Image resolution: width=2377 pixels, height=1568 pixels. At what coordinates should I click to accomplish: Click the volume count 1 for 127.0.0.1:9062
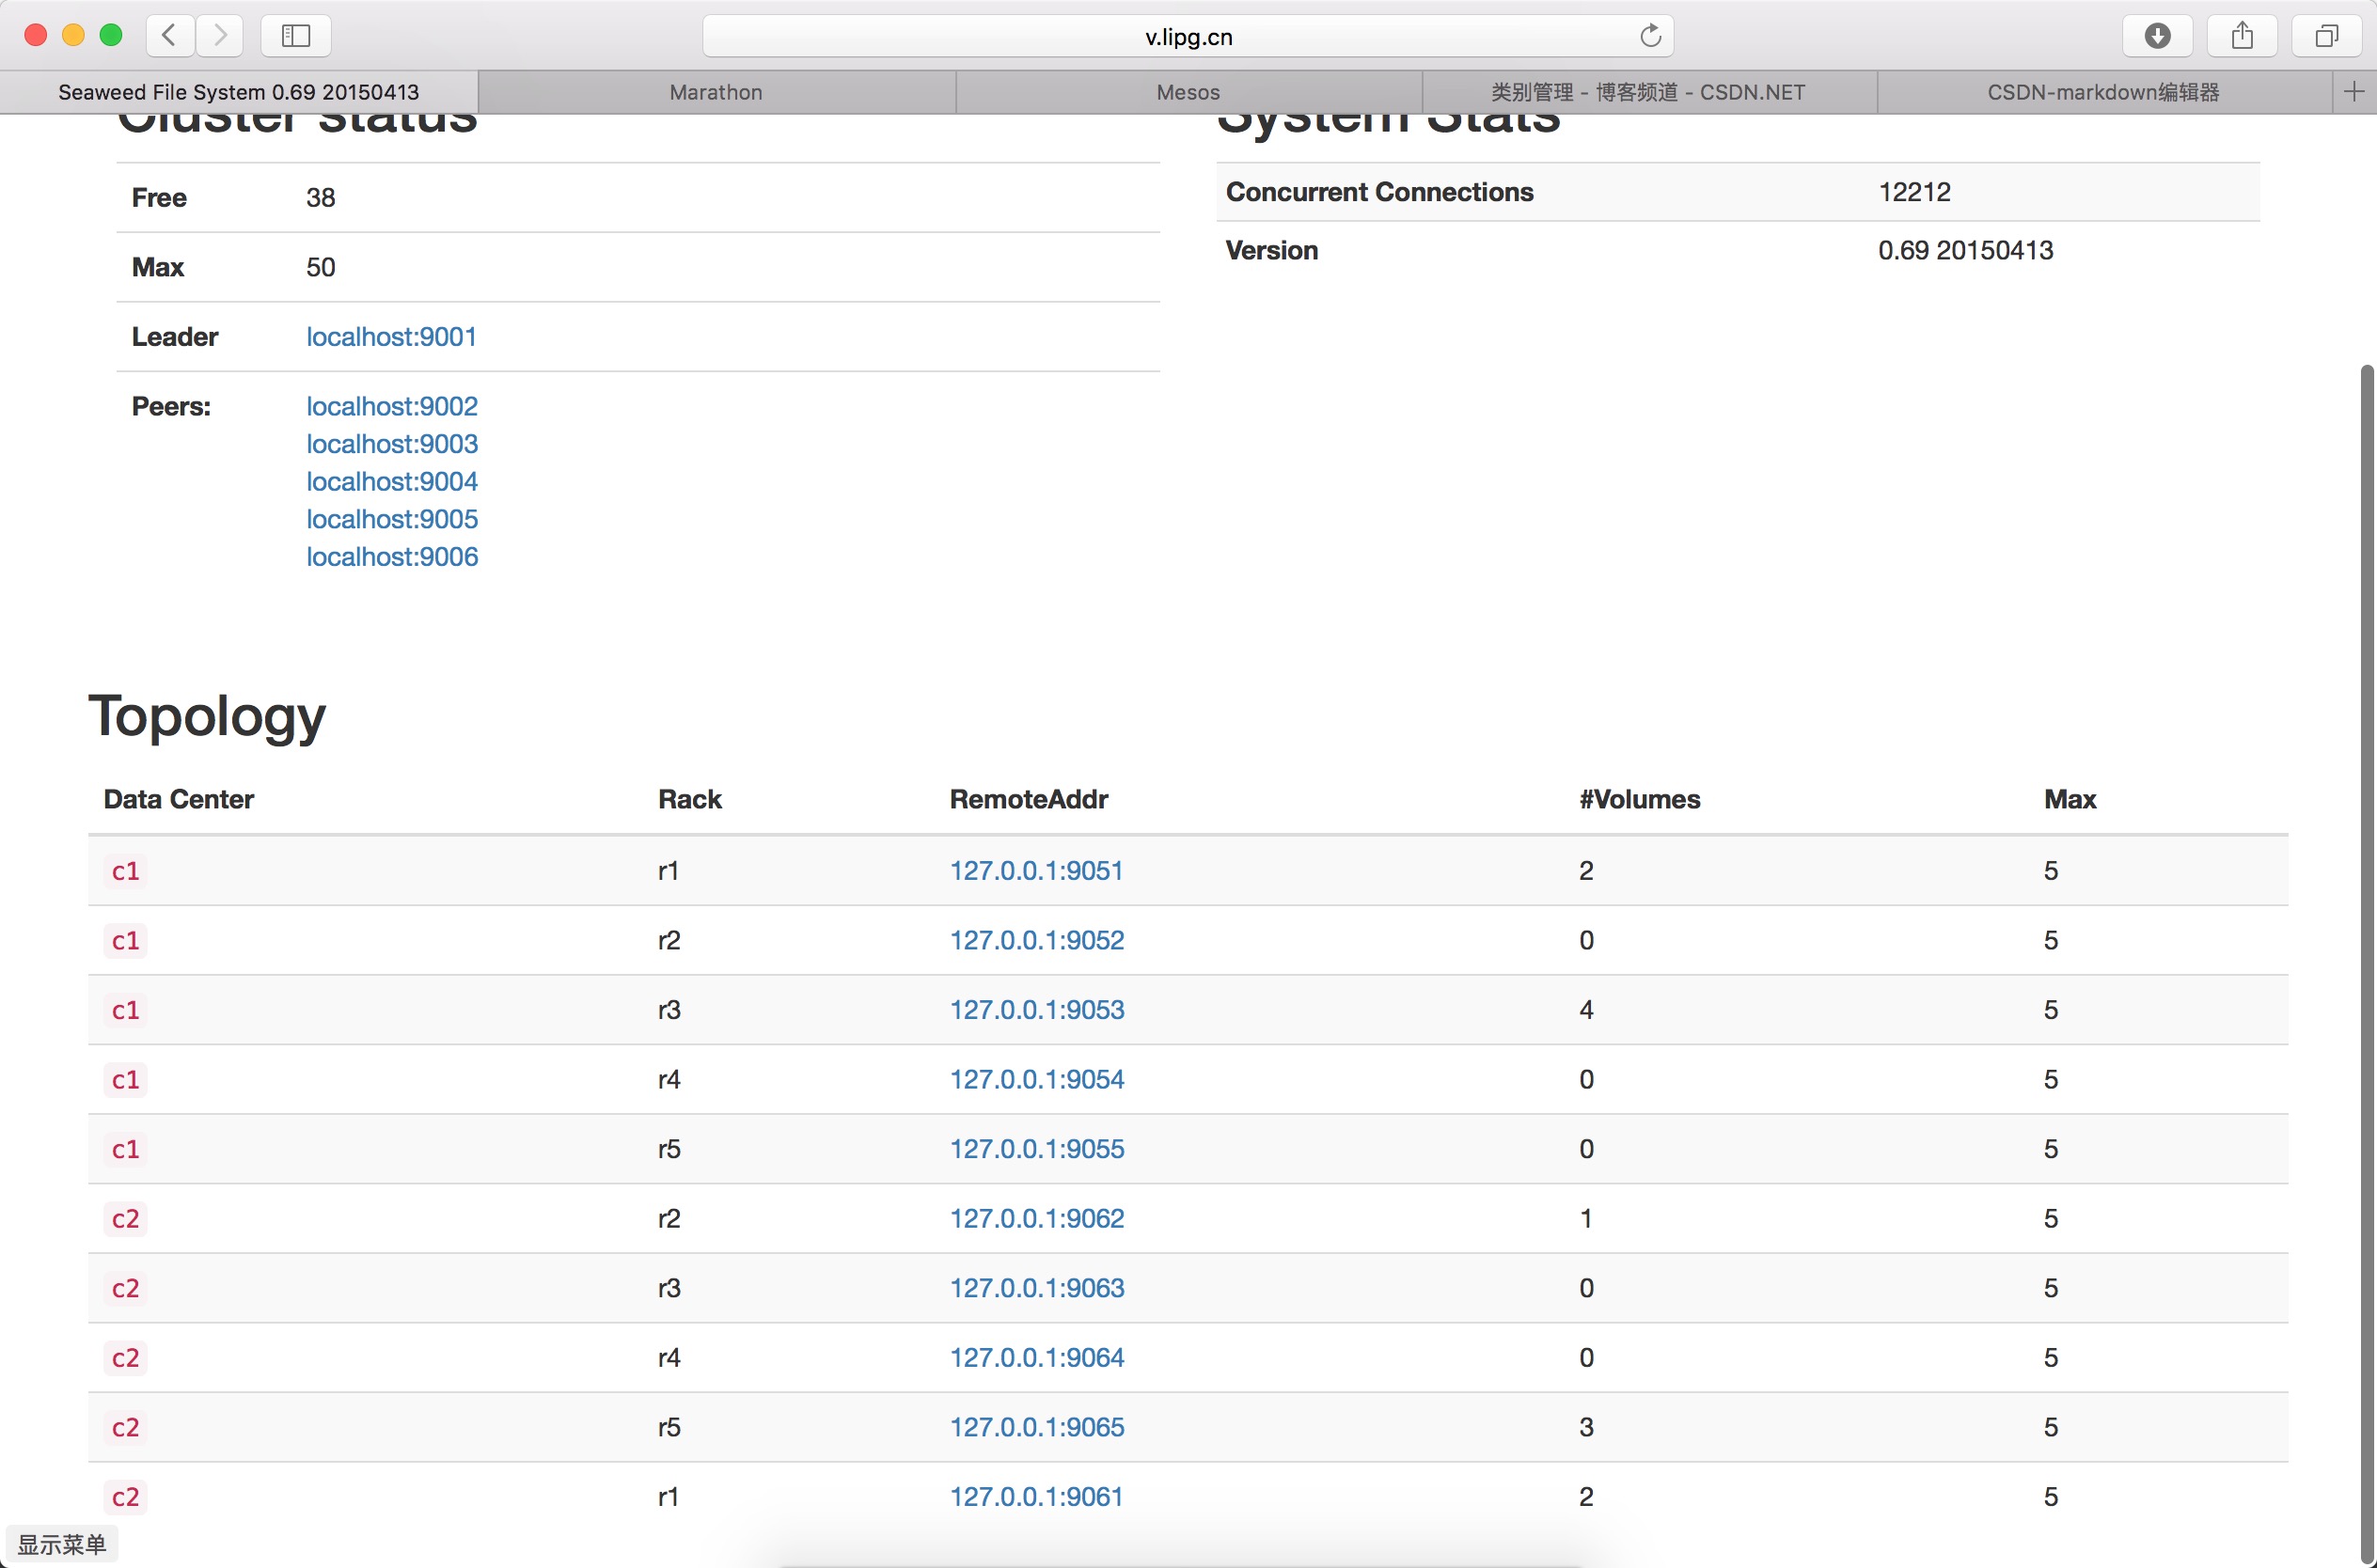point(1586,1219)
